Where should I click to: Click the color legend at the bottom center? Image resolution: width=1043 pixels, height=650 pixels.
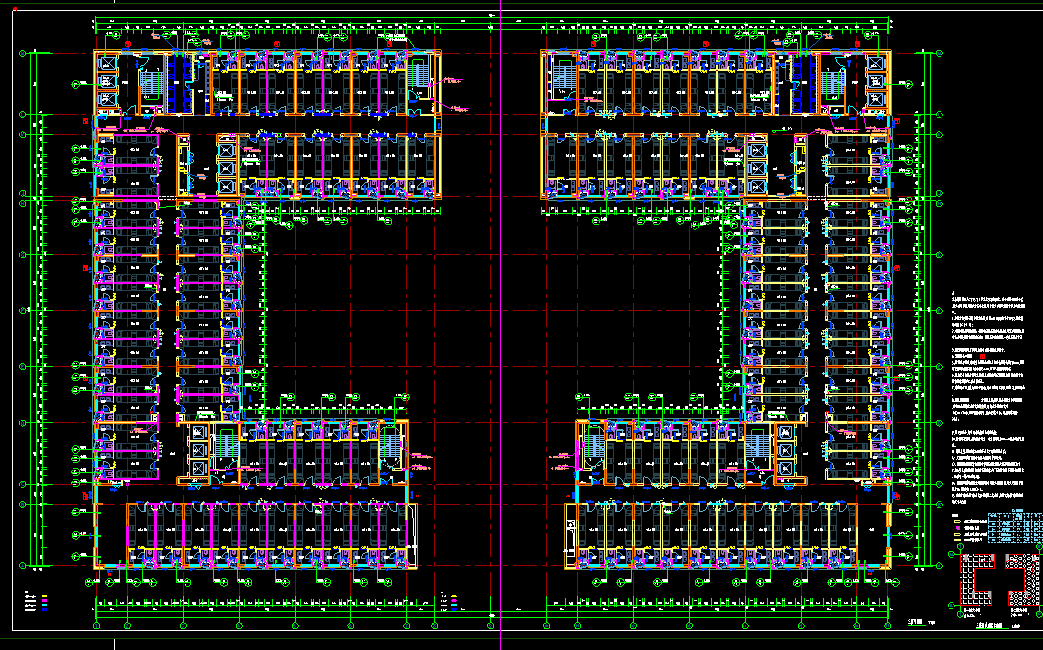click(x=449, y=600)
